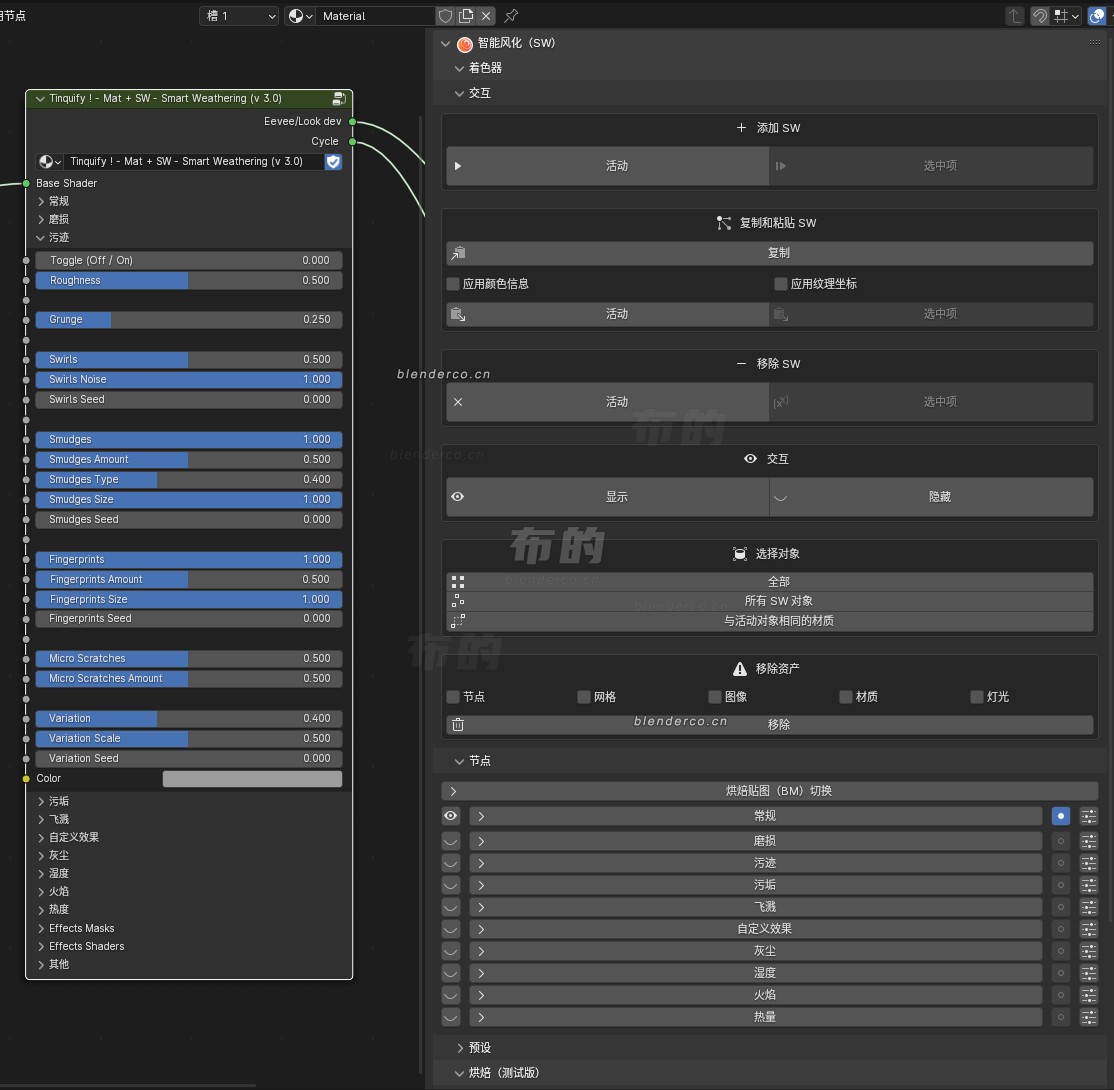Adjust the Roughness slider
This screenshot has width=1114, height=1090.
pyautogui.click(x=188, y=281)
